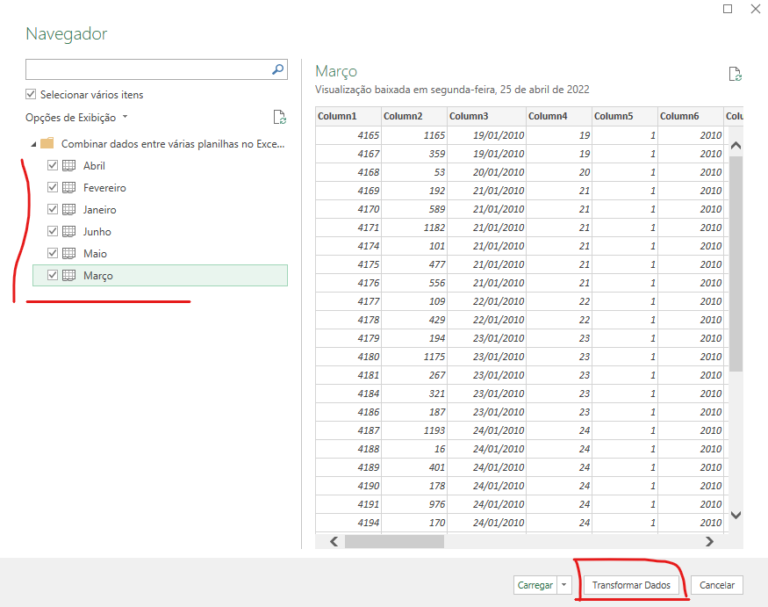Select the Junho sheet in the tree
This screenshot has width=768, height=607.
97,231
